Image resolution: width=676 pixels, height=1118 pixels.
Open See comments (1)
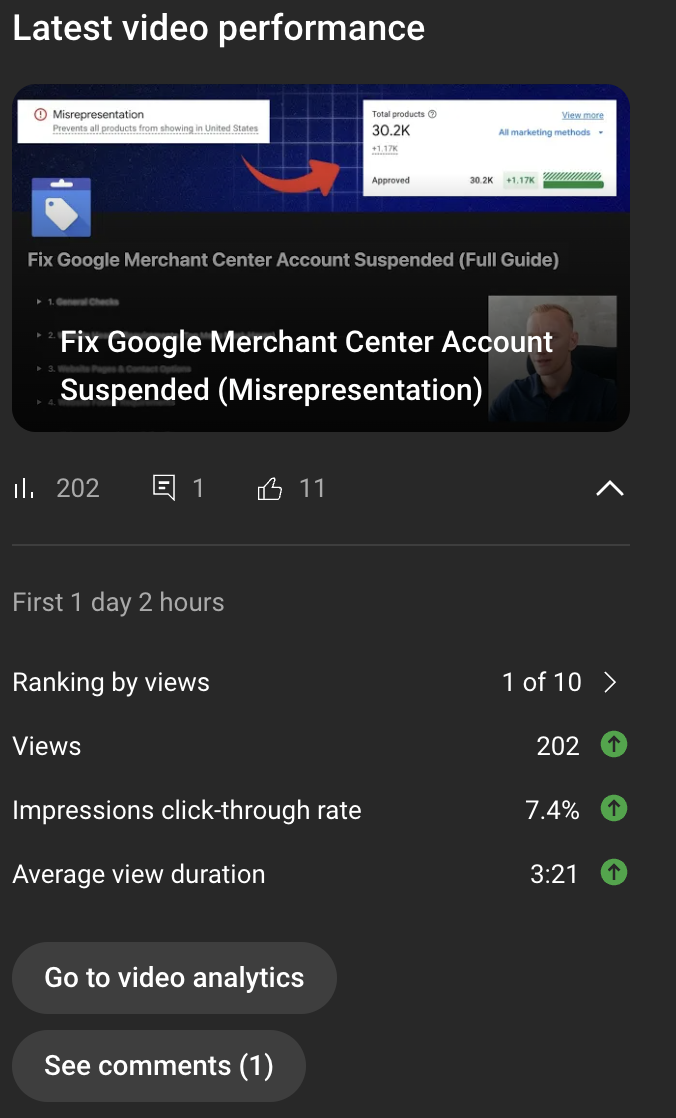(158, 1065)
